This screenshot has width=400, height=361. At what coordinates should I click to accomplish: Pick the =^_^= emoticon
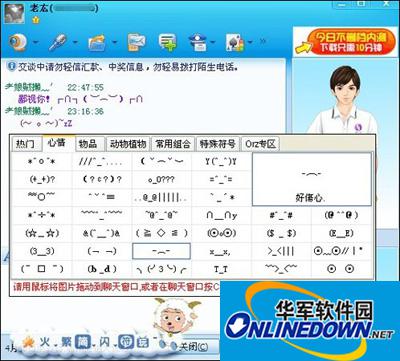coord(221,180)
